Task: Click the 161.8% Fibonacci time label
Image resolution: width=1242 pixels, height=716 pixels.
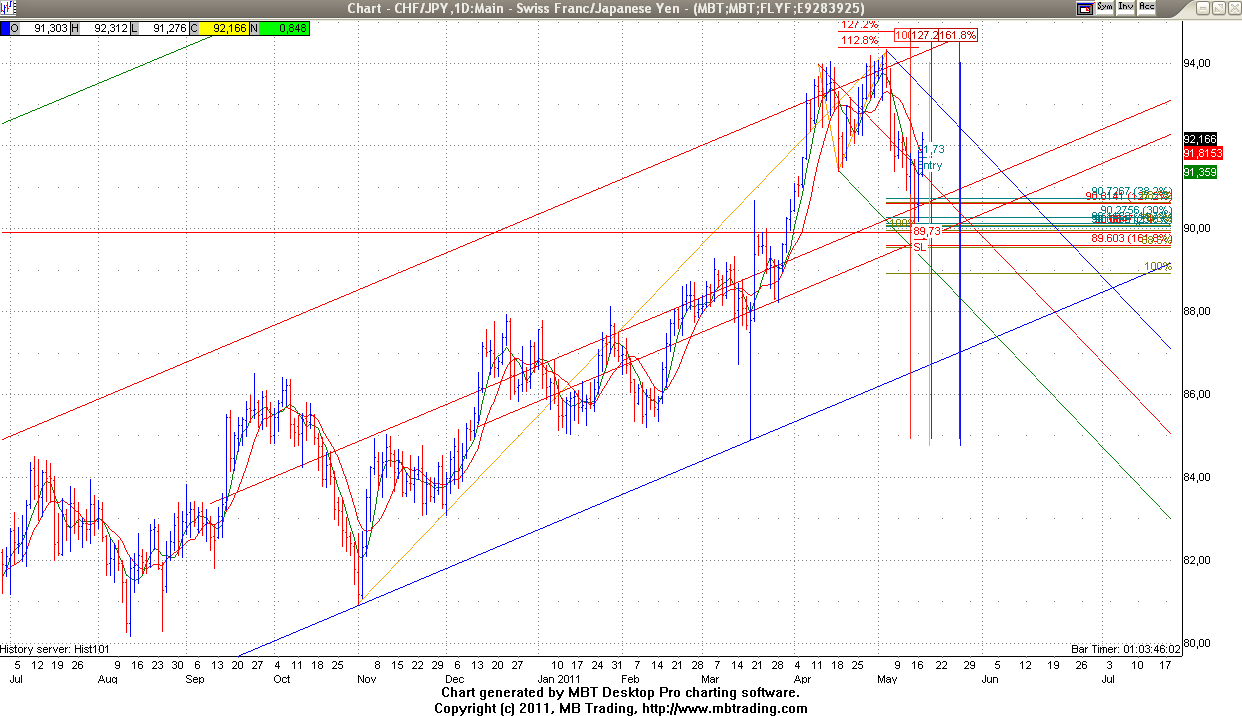Action: [x=958, y=35]
